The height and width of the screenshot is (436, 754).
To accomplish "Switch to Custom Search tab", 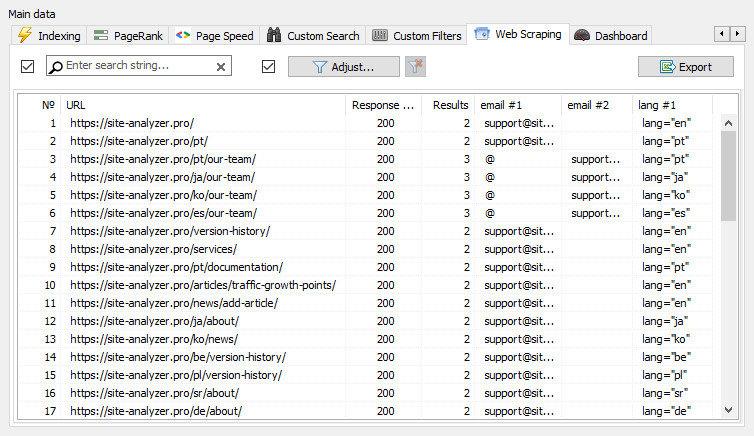I will coord(313,36).
